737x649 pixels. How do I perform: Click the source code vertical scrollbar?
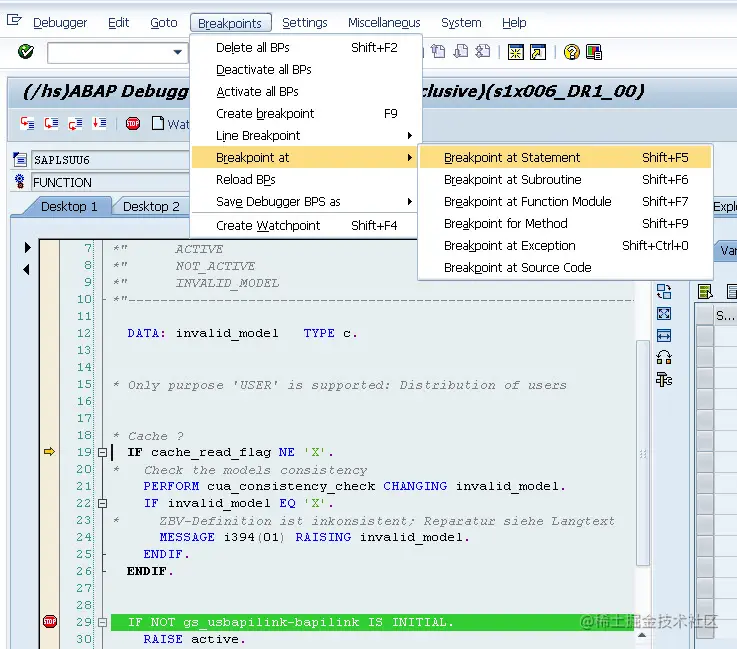click(643, 451)
